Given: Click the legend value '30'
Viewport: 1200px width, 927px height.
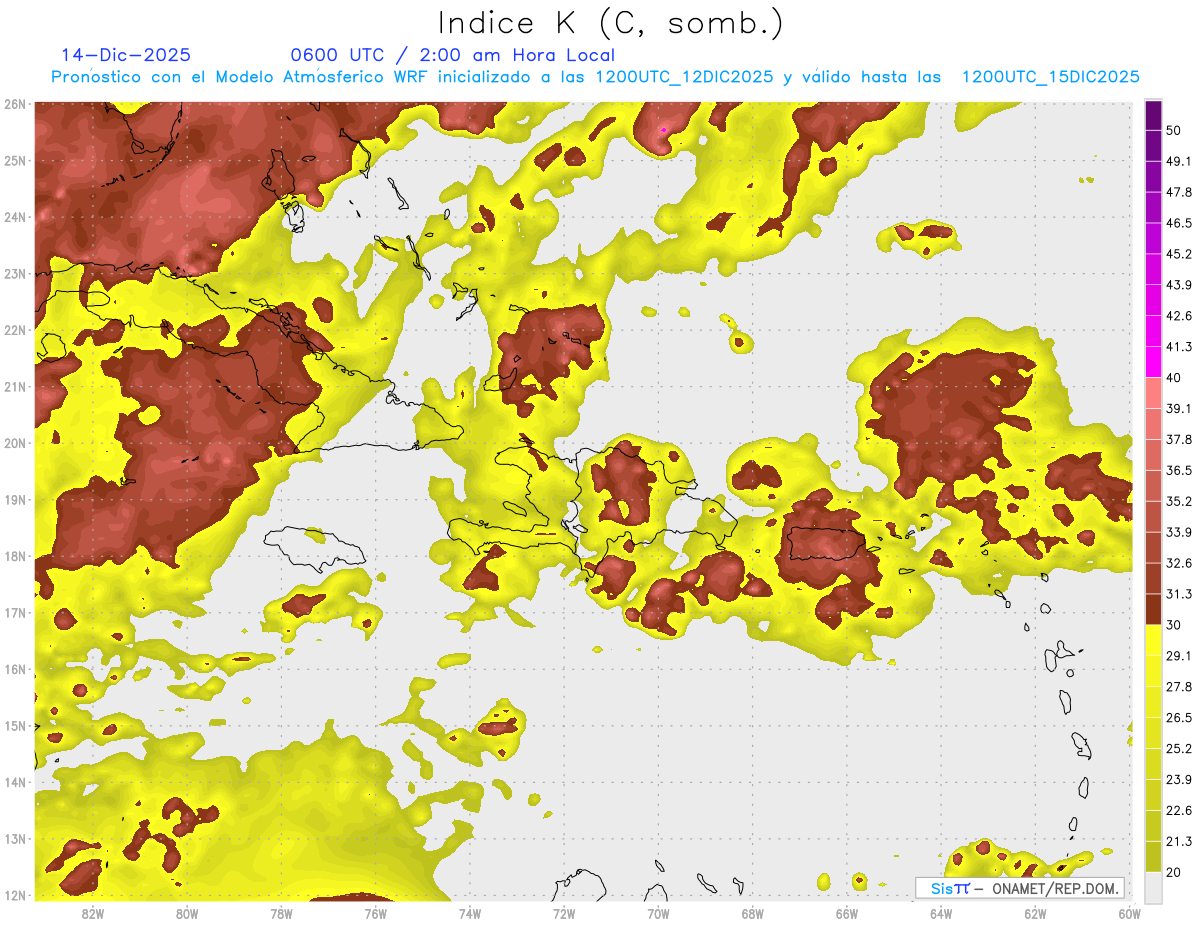Looking at the screenshot, I should coord(1175,625).
